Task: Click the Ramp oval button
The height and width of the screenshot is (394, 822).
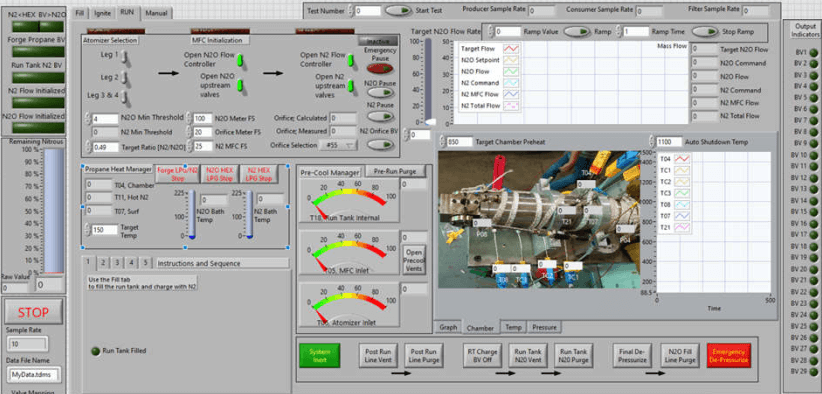Action: pos(577,31)
